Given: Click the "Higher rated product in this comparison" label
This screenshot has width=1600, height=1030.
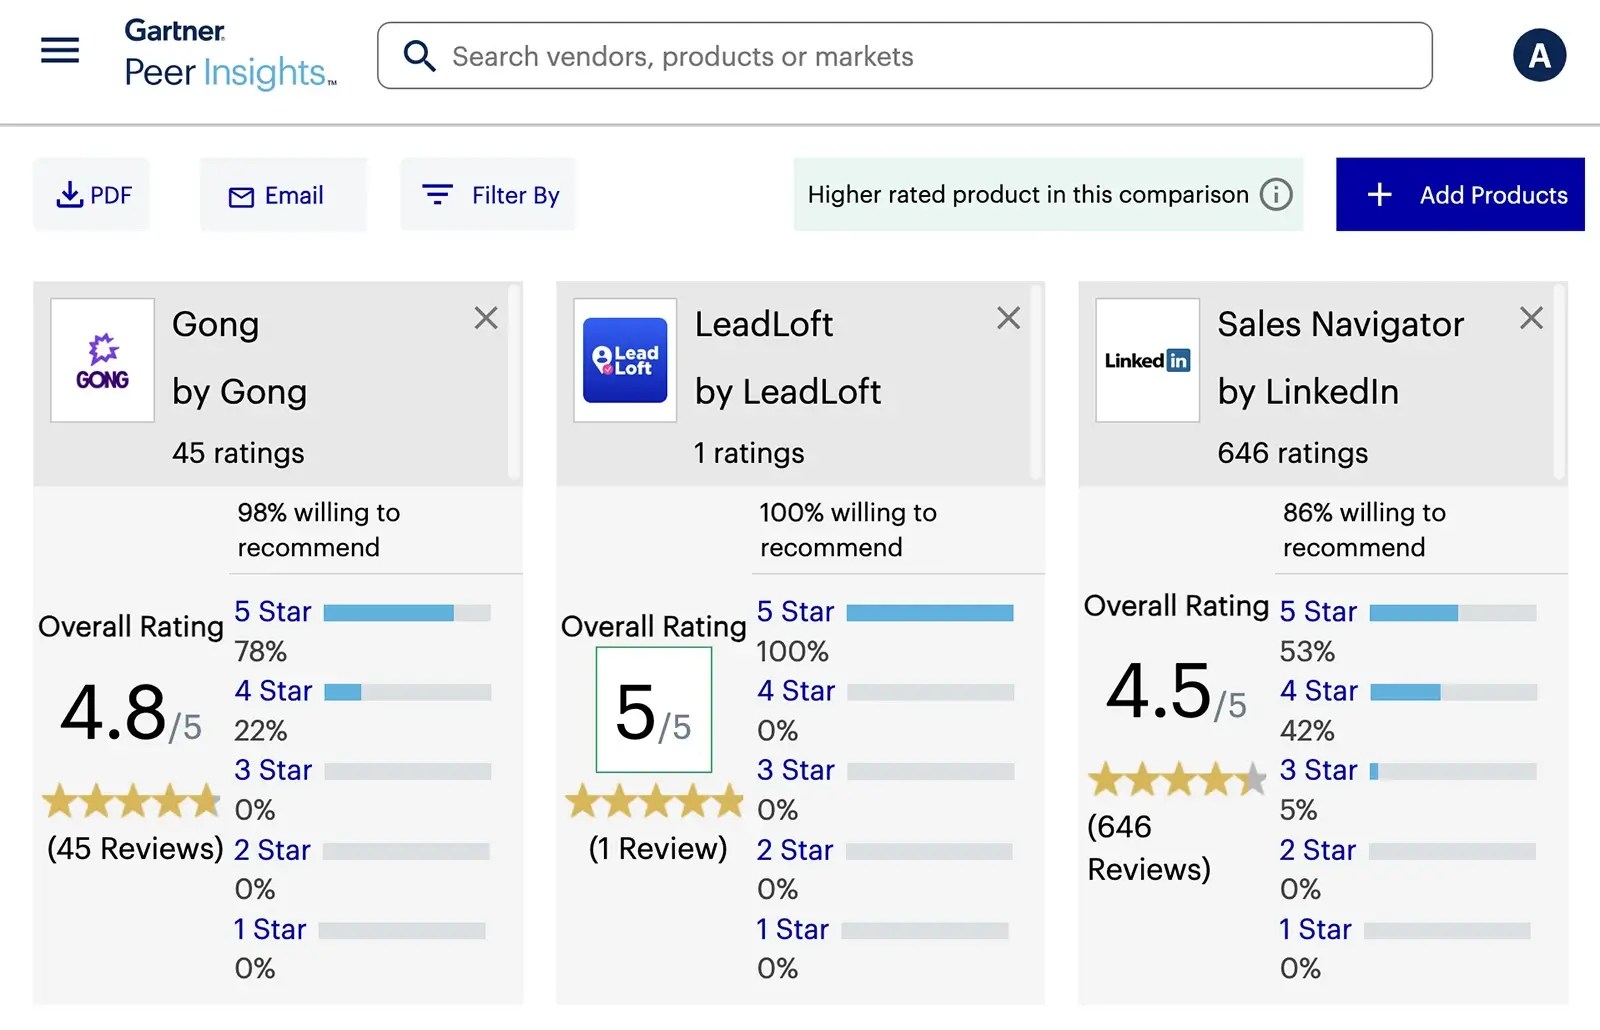Looking at the screenshot, I should (1028, 194).
